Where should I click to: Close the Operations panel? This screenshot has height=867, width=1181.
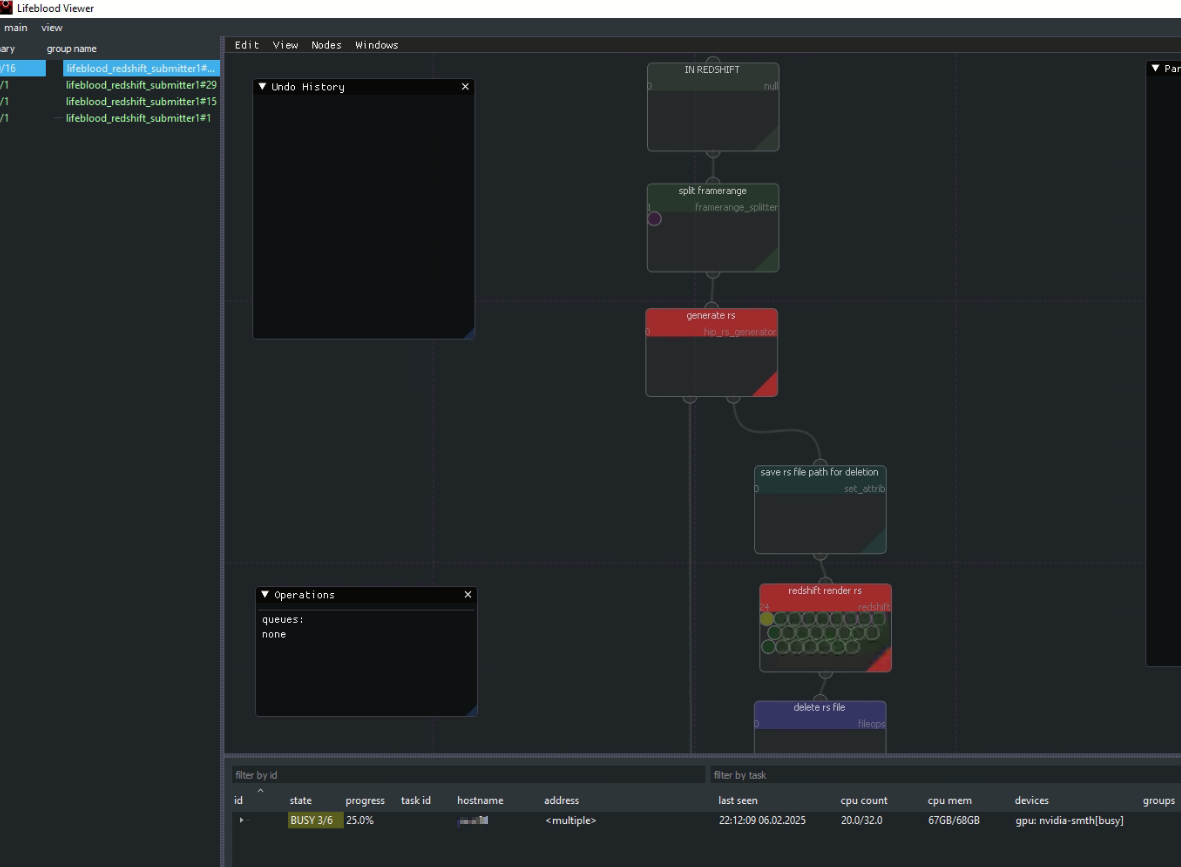coord(468,595)
